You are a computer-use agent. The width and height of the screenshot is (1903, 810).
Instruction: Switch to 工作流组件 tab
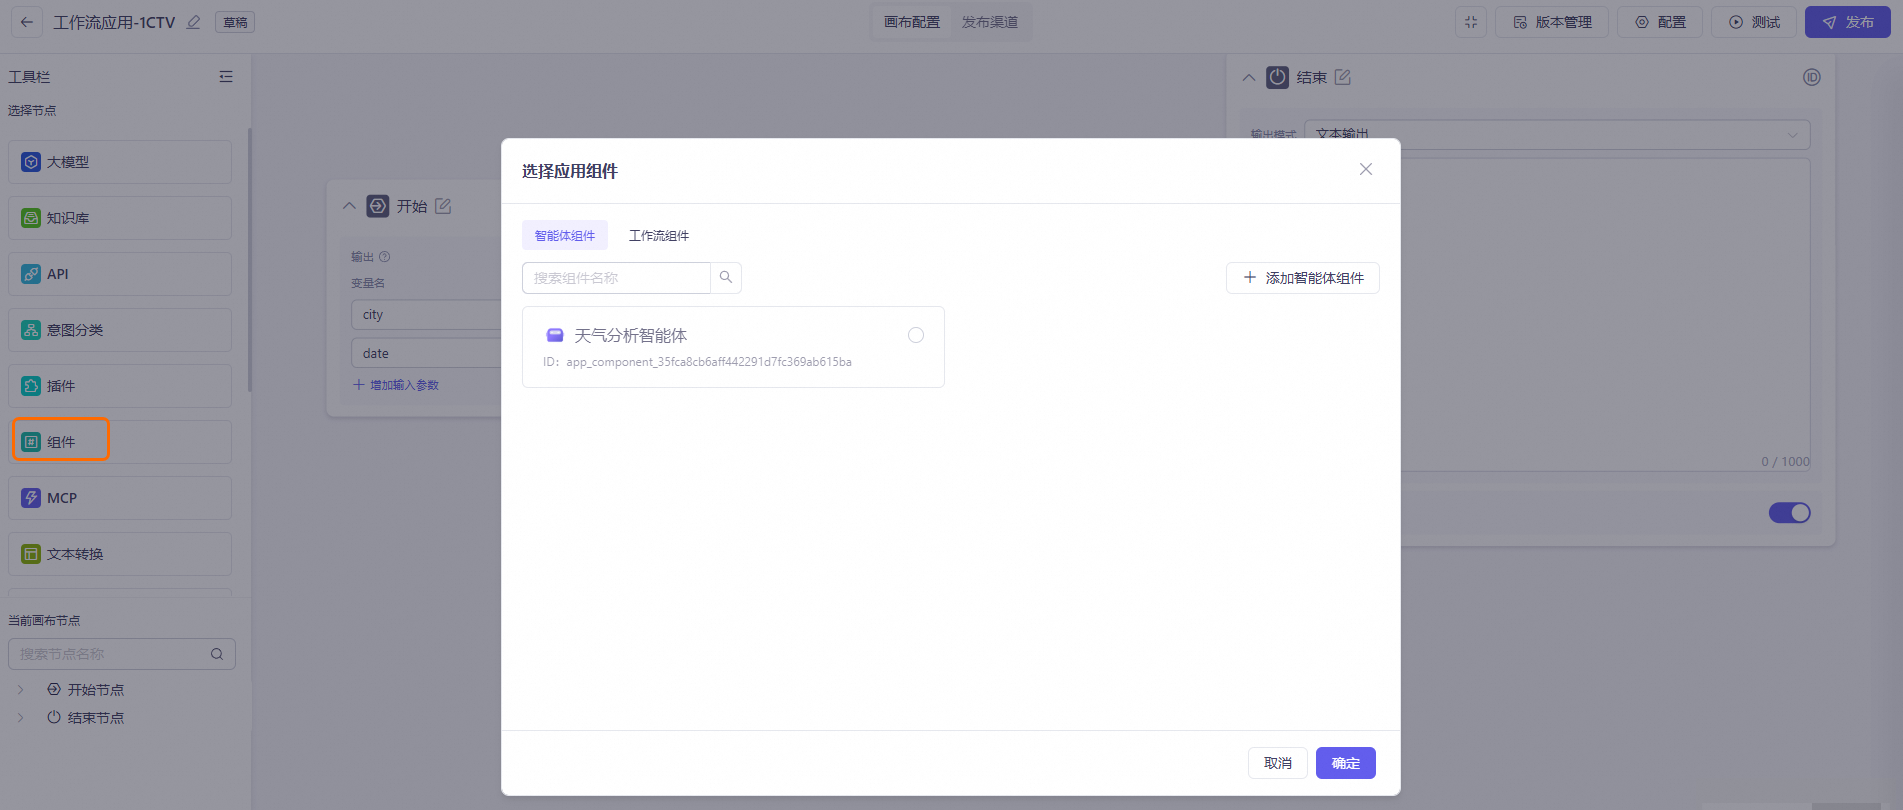[659, 236]
